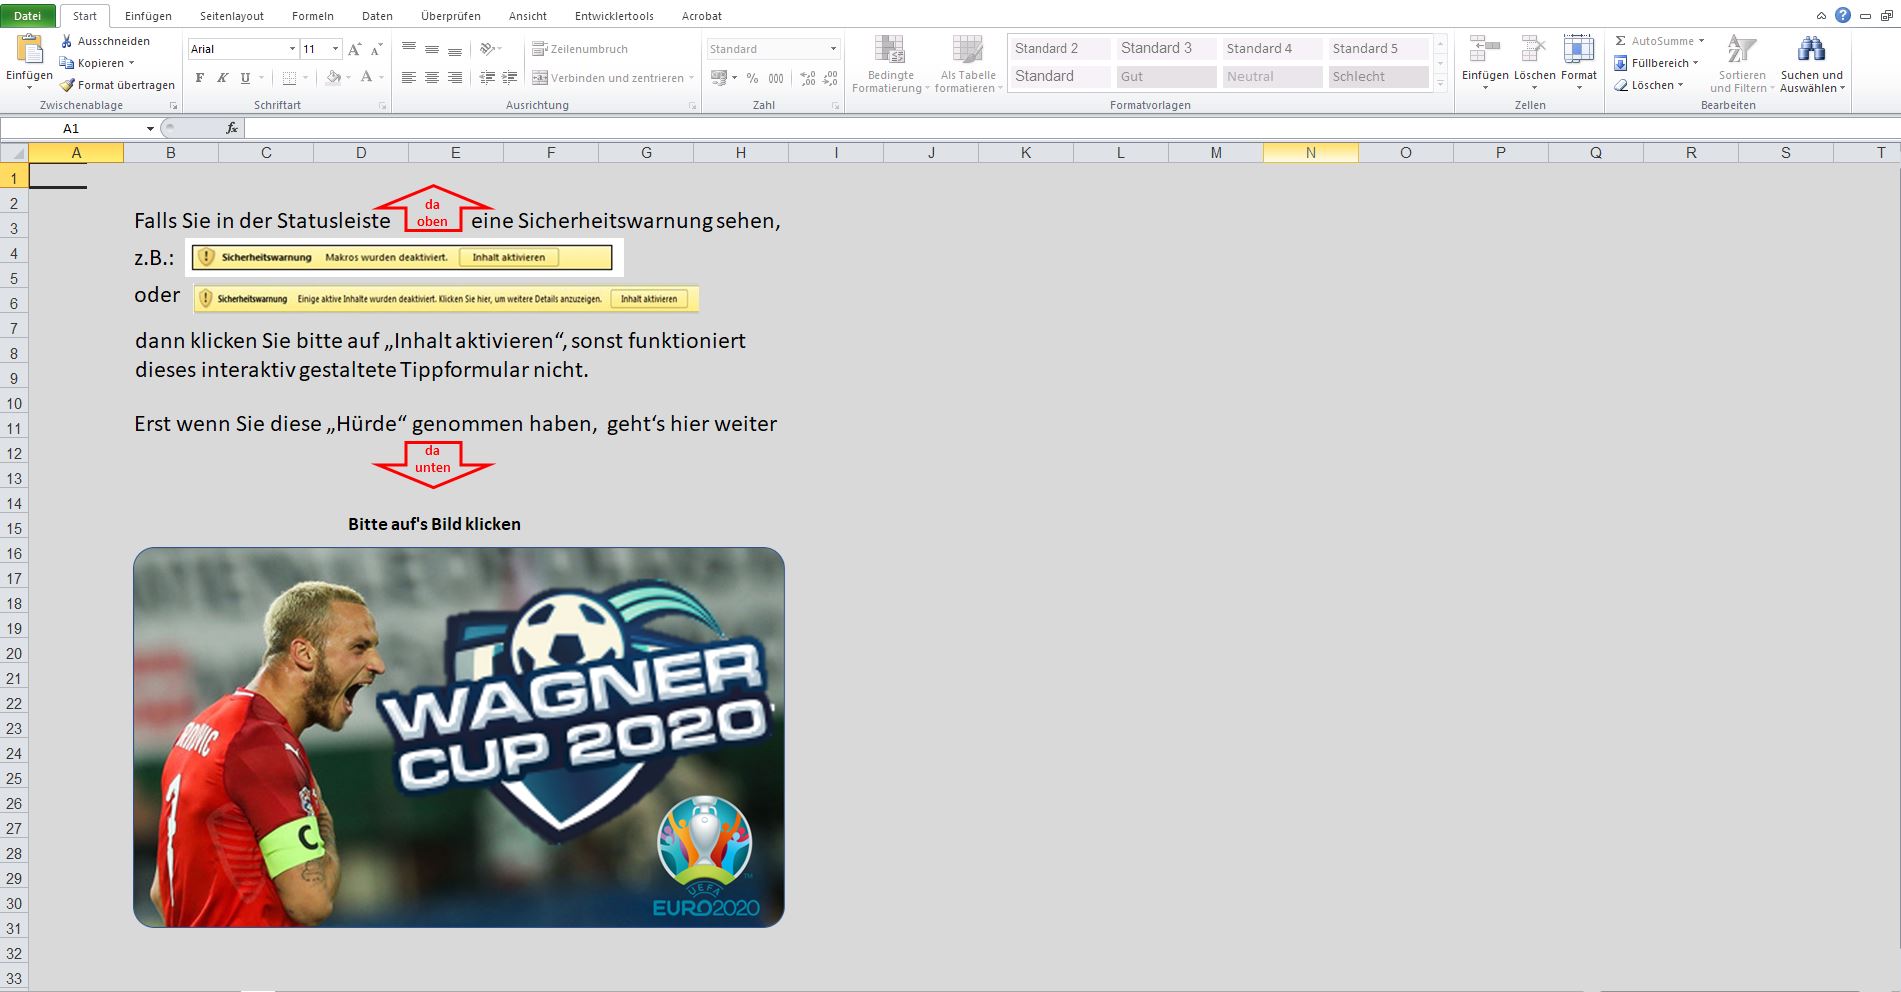Click the Wagner Cup 2020 picture
Image resolution: width=1901 pixels, height=992 pixels.
[x=458, y=737]
